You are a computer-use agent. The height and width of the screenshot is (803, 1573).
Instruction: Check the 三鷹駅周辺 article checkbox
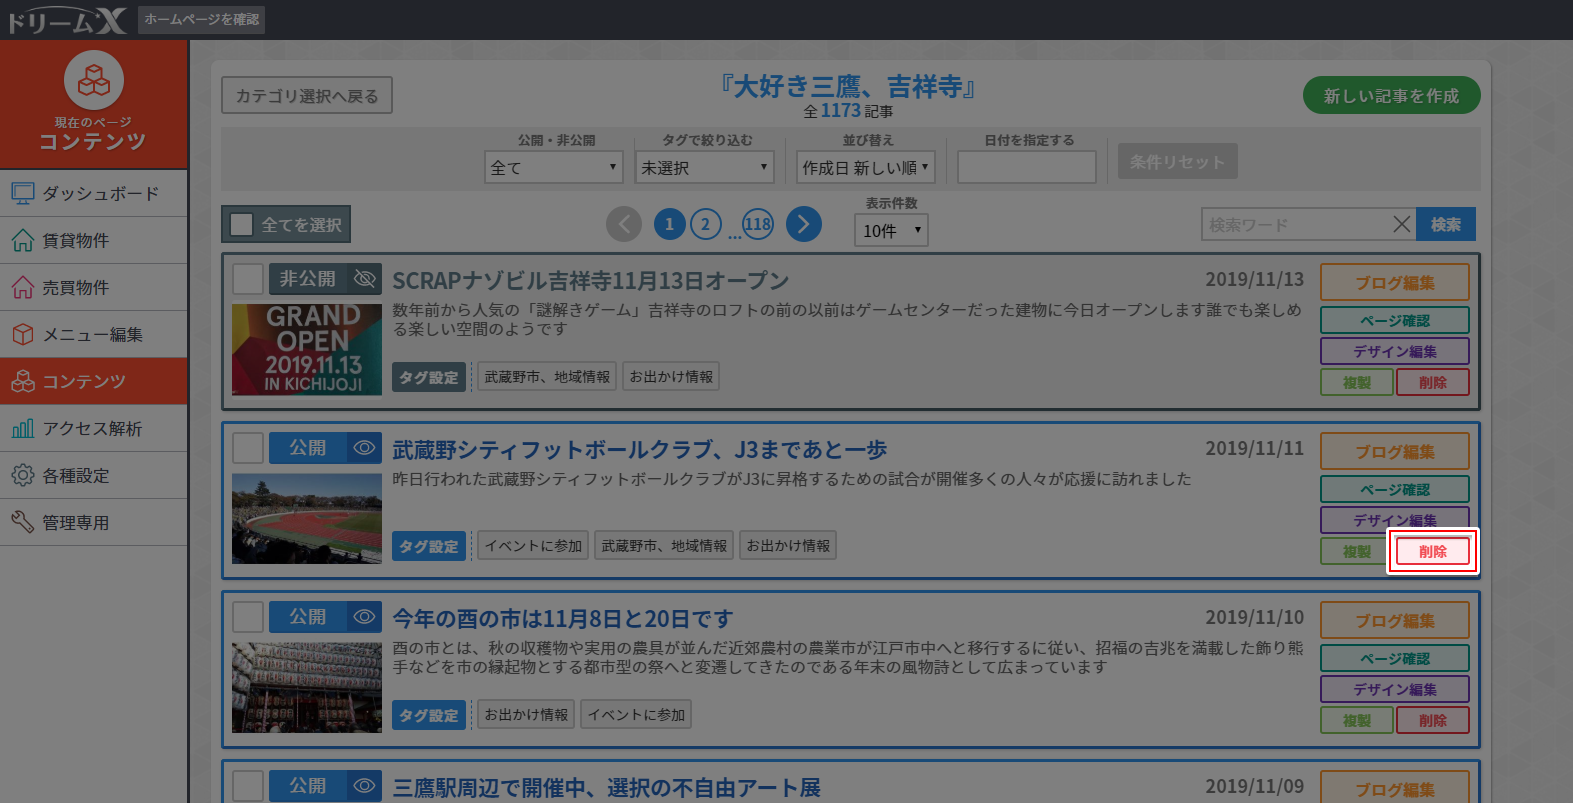click(x=247, y=785)
